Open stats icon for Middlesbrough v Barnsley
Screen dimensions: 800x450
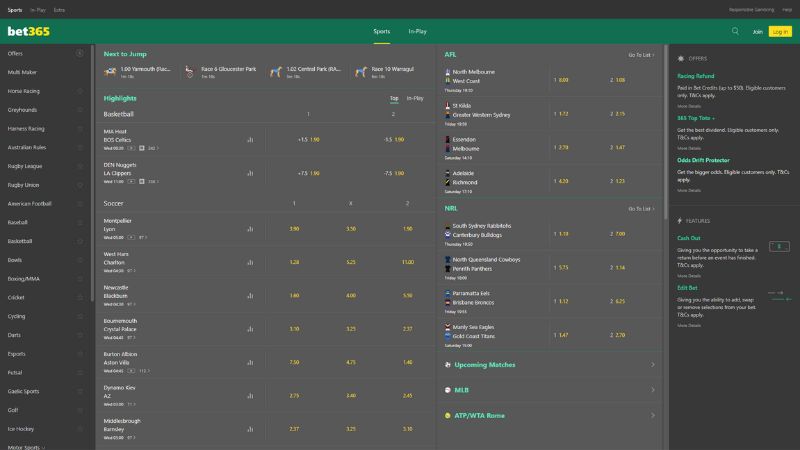pyautogui.click(x=250, y=429)
